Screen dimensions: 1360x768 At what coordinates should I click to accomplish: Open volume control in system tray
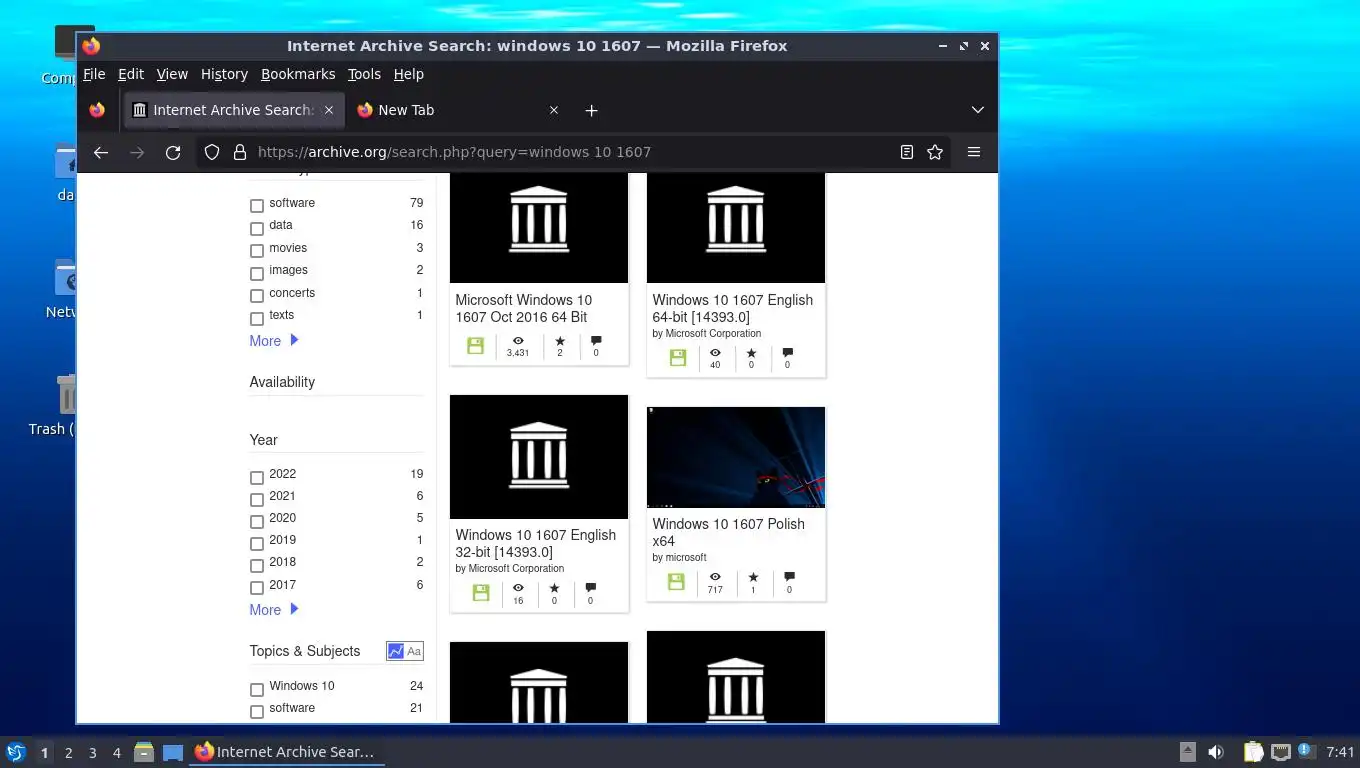click(x=1216, y=752)
